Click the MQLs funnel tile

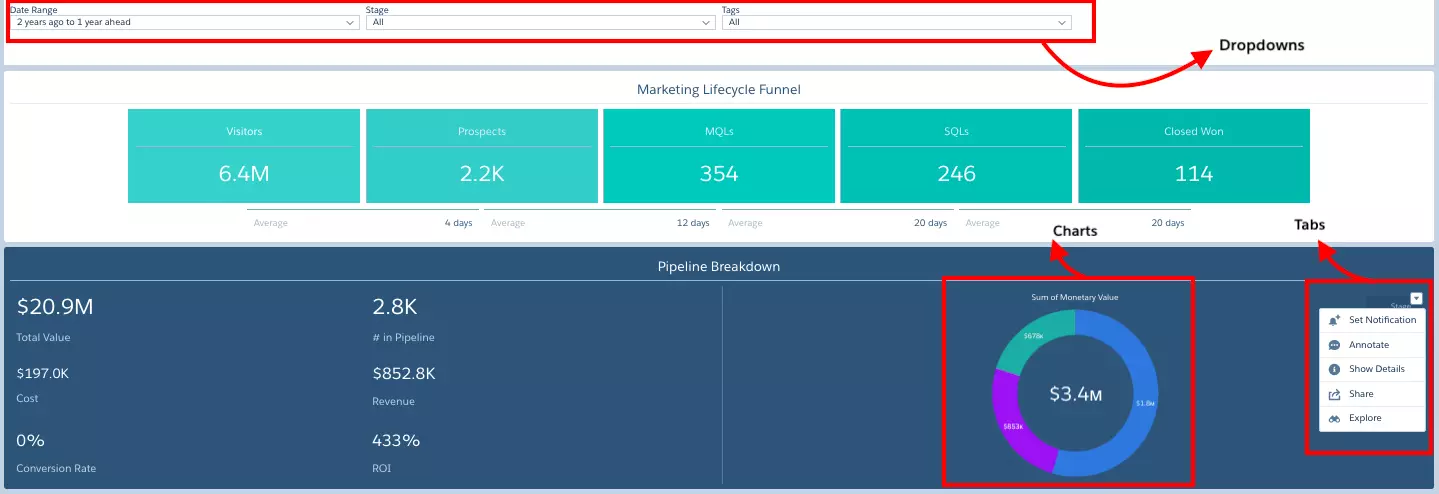coord(719,156)
